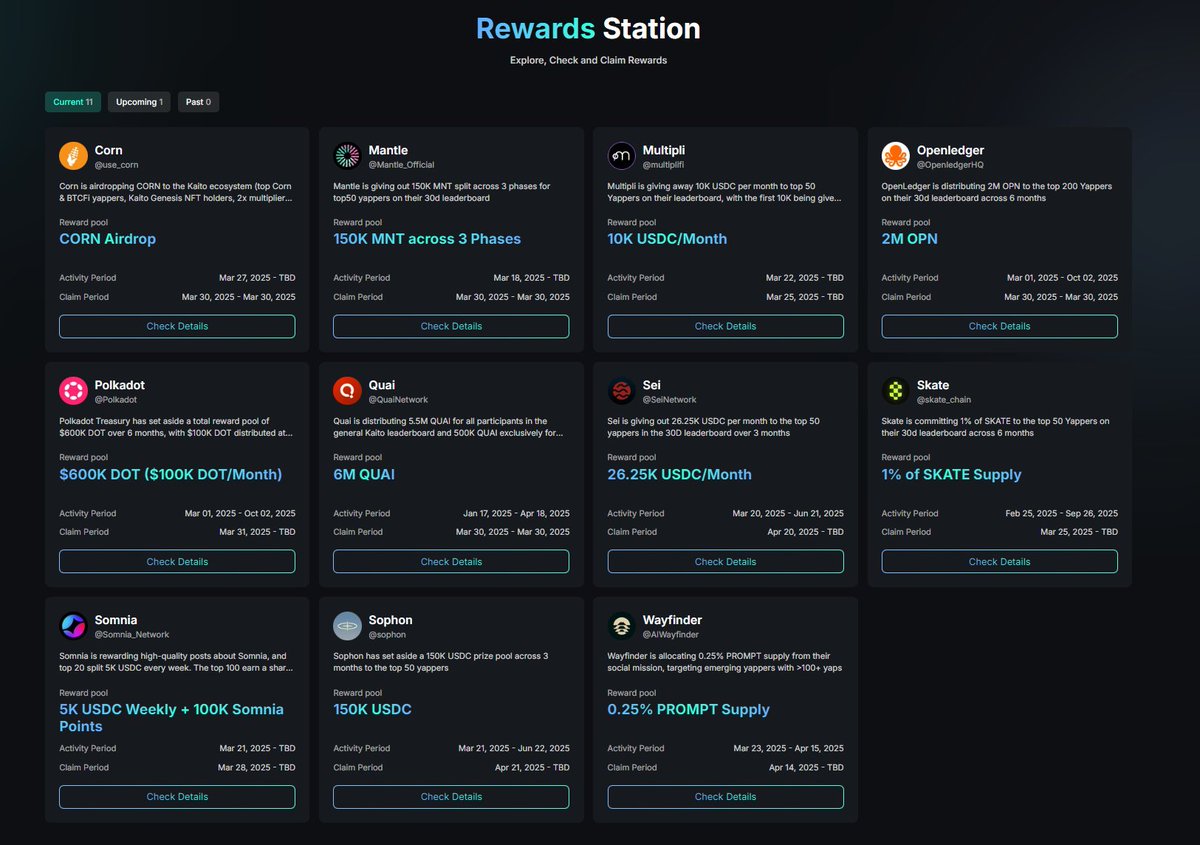The width and height of the screenshot is (1200, 845).
Task: Check Details for the Mantle reward
Action: coord(451,326)
